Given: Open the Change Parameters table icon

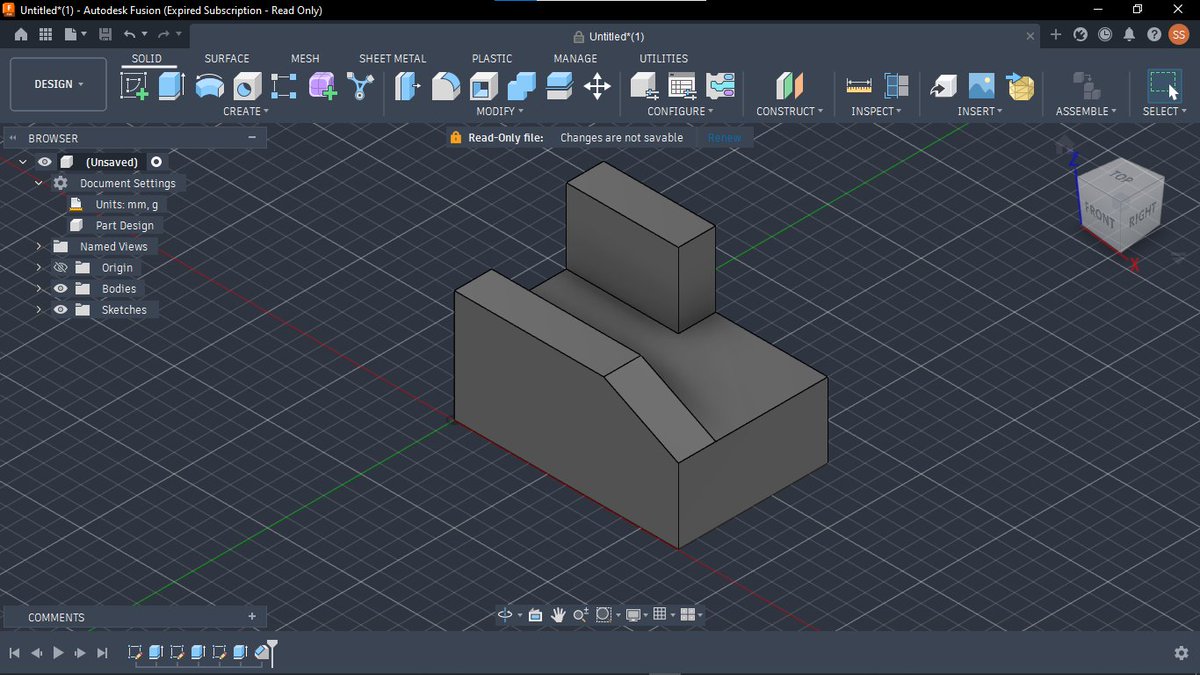Looking at the screenshot, I should click(x=682, y=86).
